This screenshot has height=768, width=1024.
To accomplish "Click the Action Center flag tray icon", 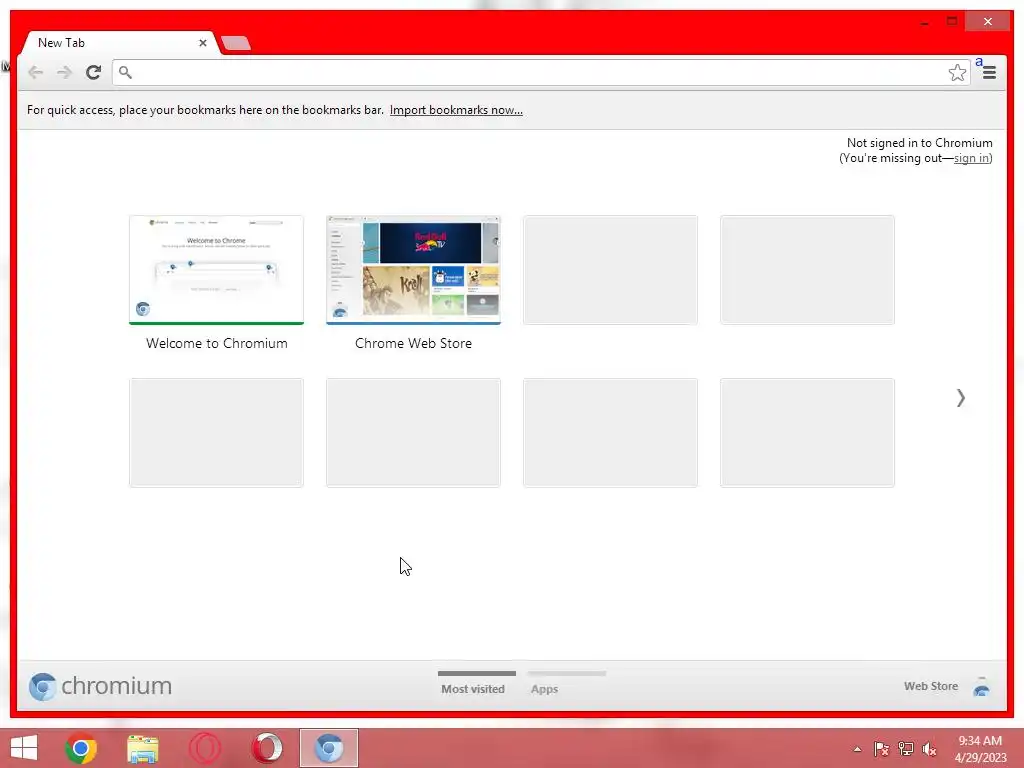I will coord(881,749).
